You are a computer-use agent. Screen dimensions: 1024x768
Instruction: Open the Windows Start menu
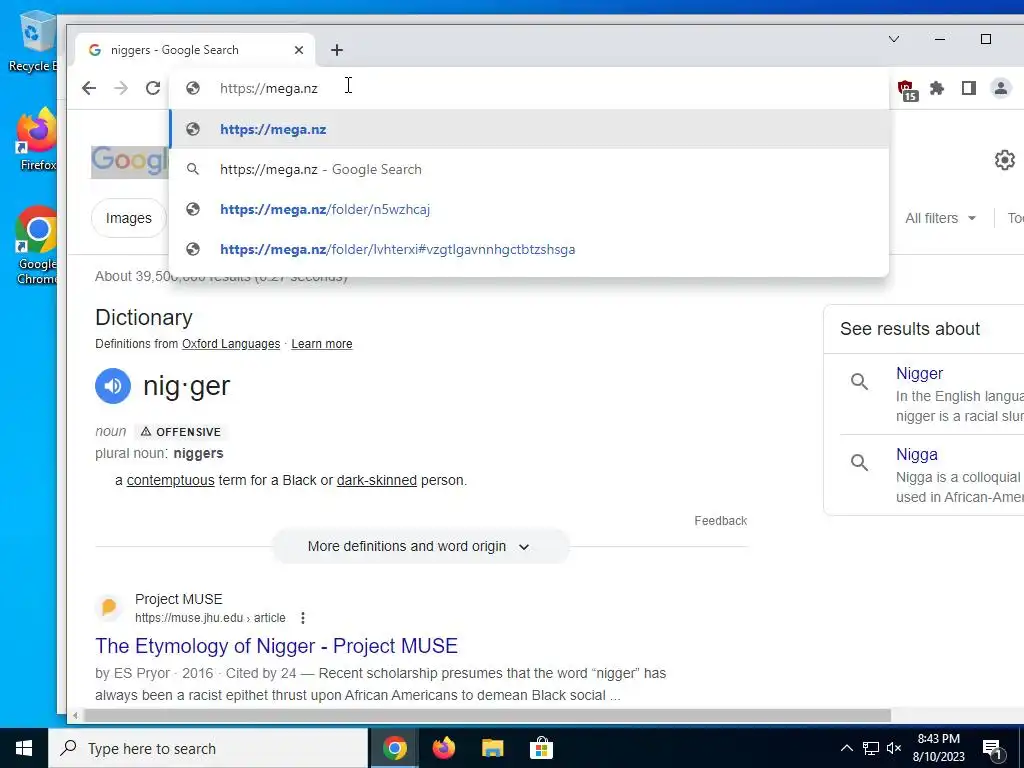pos(24,748)
